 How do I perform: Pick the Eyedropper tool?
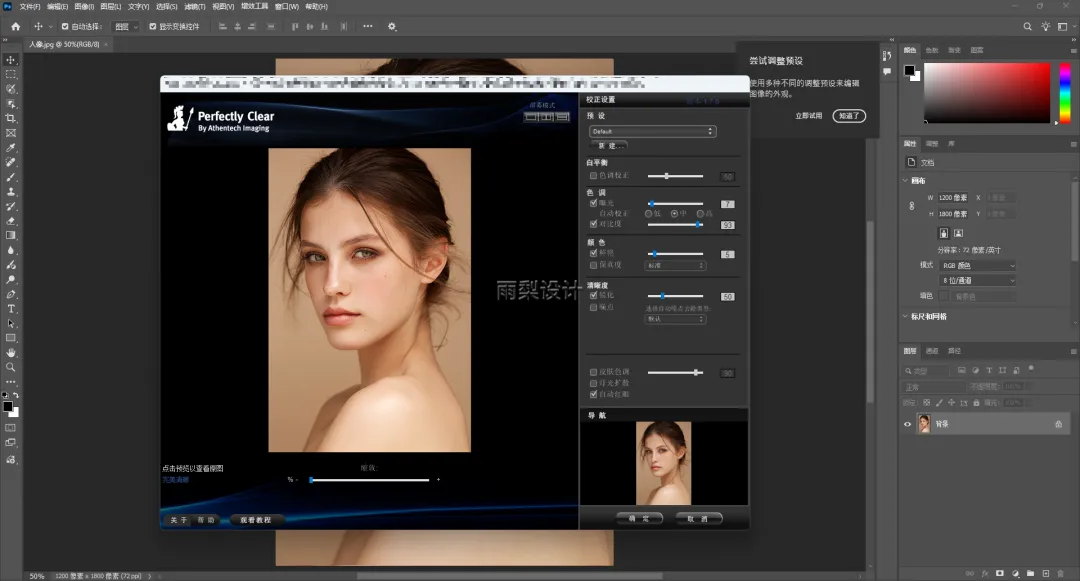pyautogui.click(x=11, y=147)
